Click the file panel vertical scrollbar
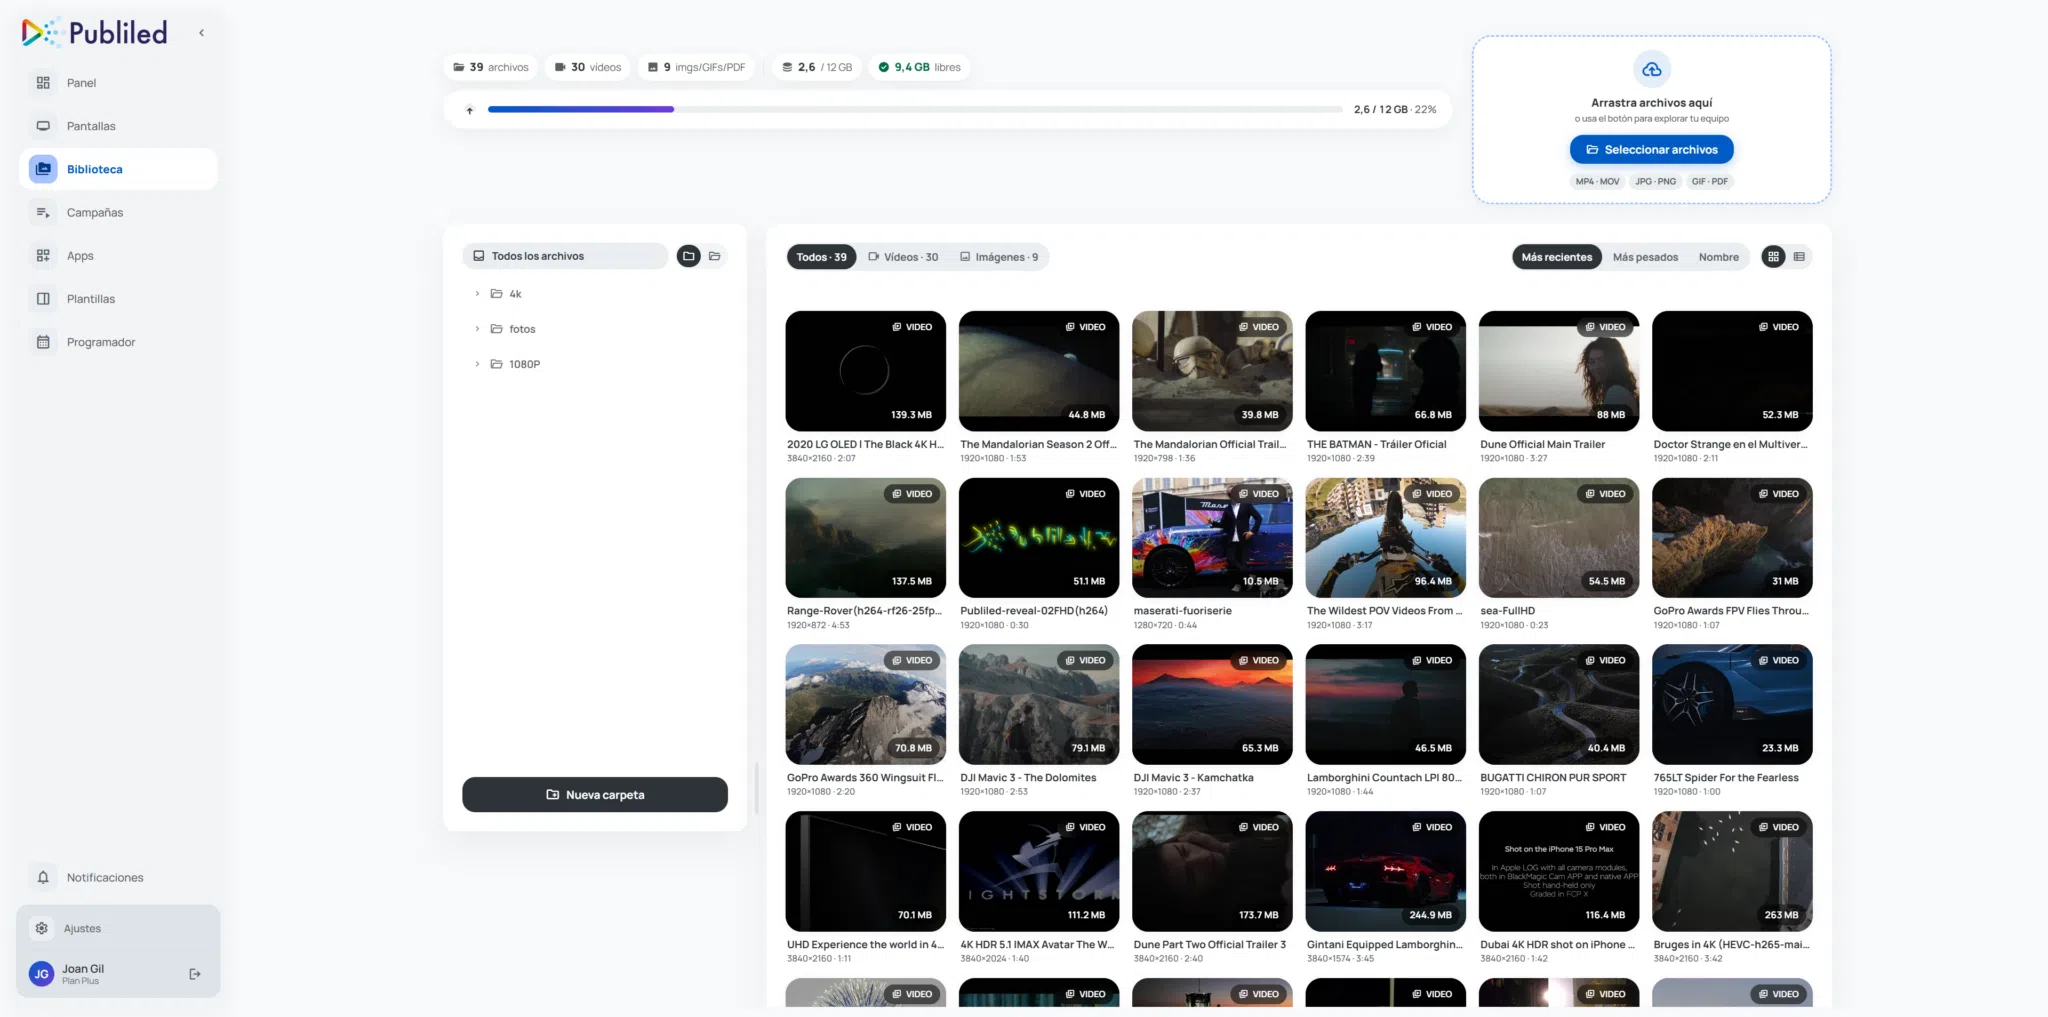 (x=757, y=788)
